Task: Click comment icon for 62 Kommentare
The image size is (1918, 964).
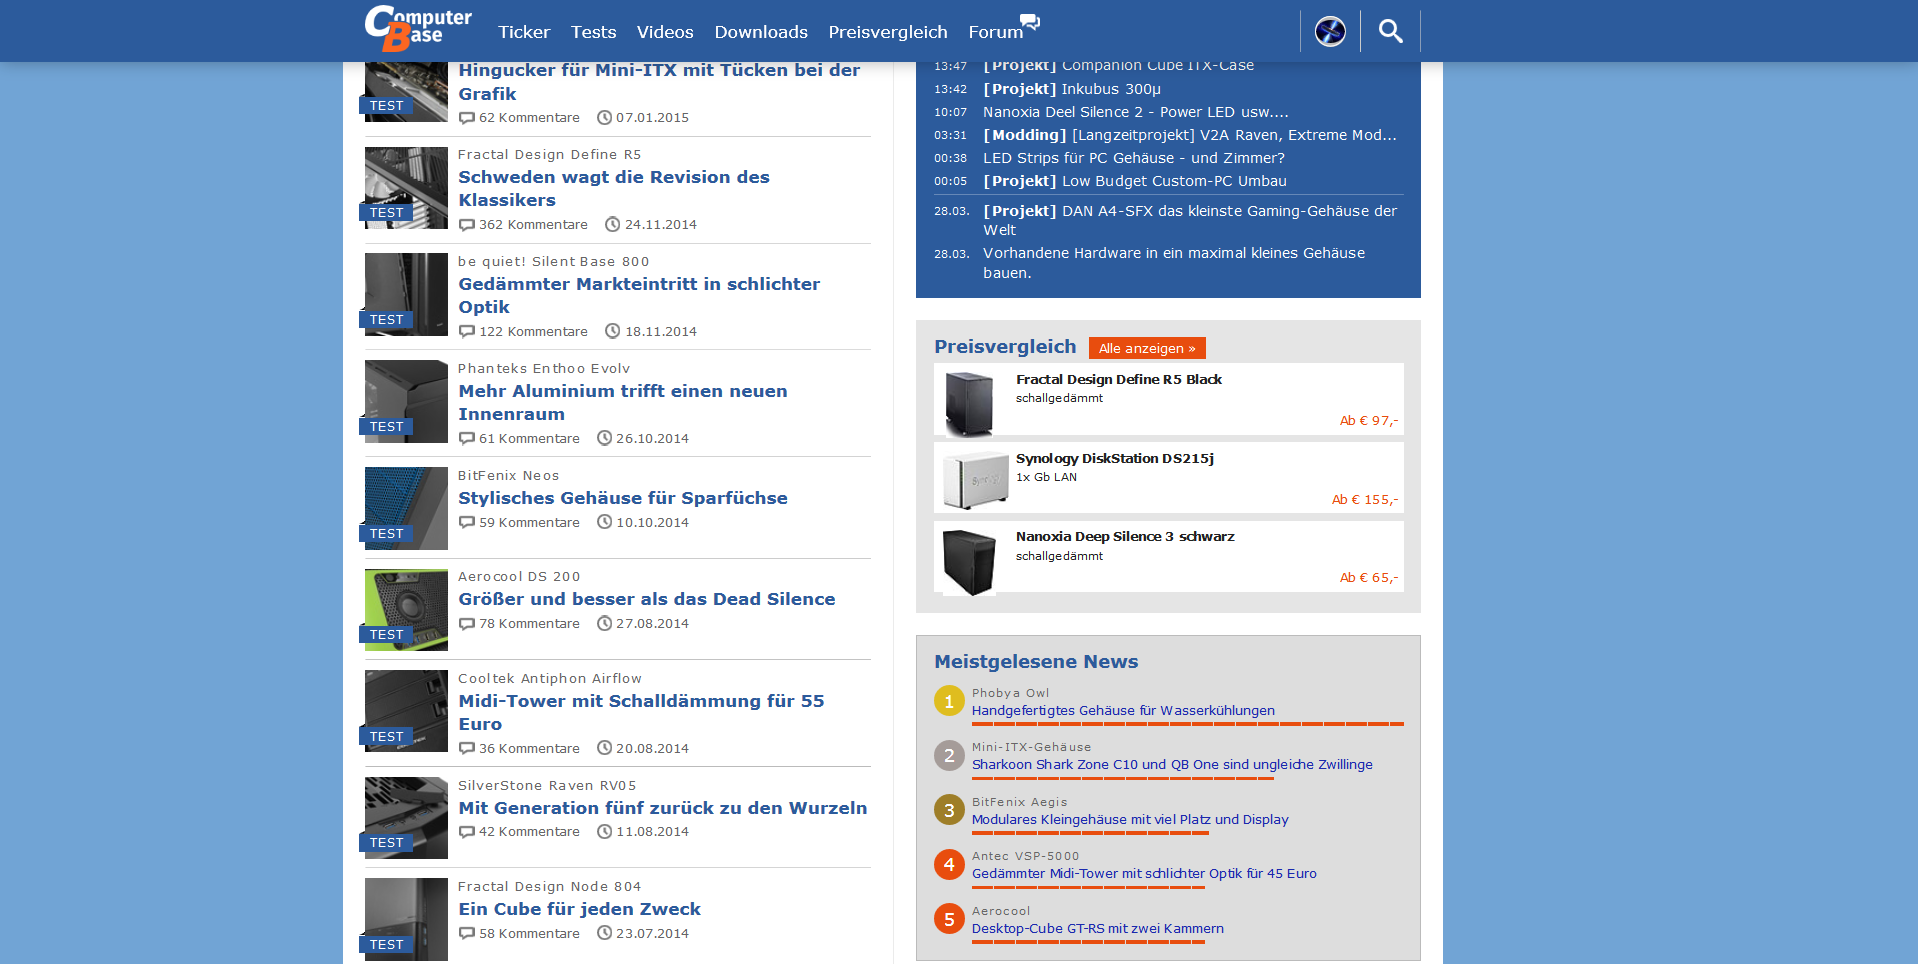Action: [467, 118]
